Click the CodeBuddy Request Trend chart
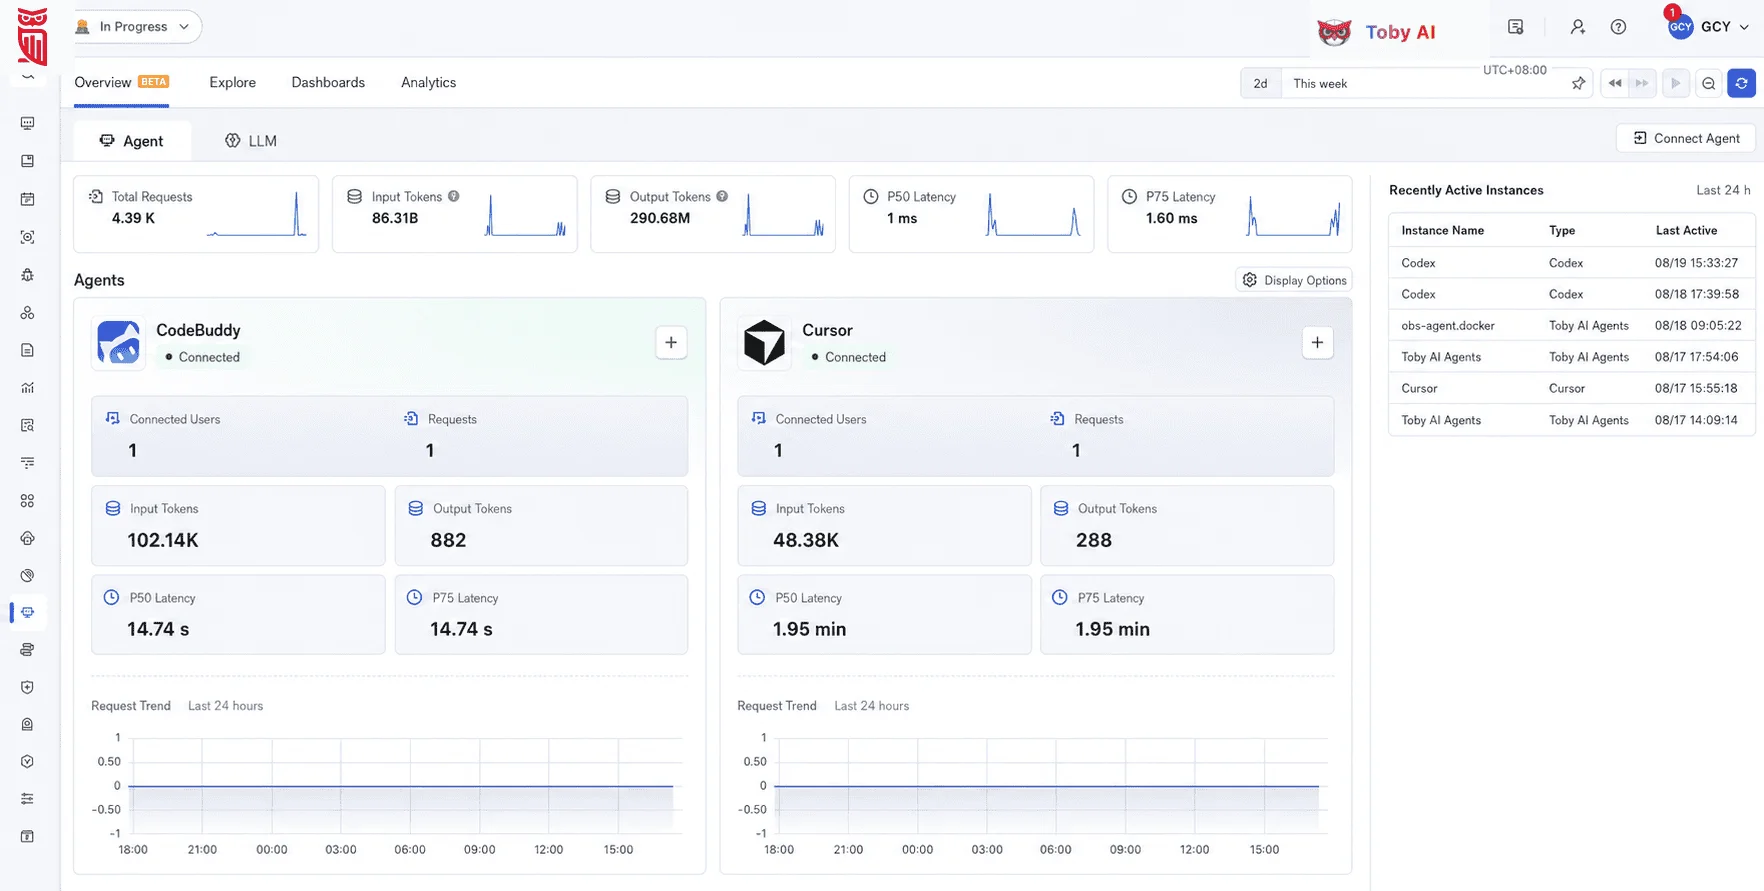Viewport: 1764px width, 891px height. click(x=390, y=794)
